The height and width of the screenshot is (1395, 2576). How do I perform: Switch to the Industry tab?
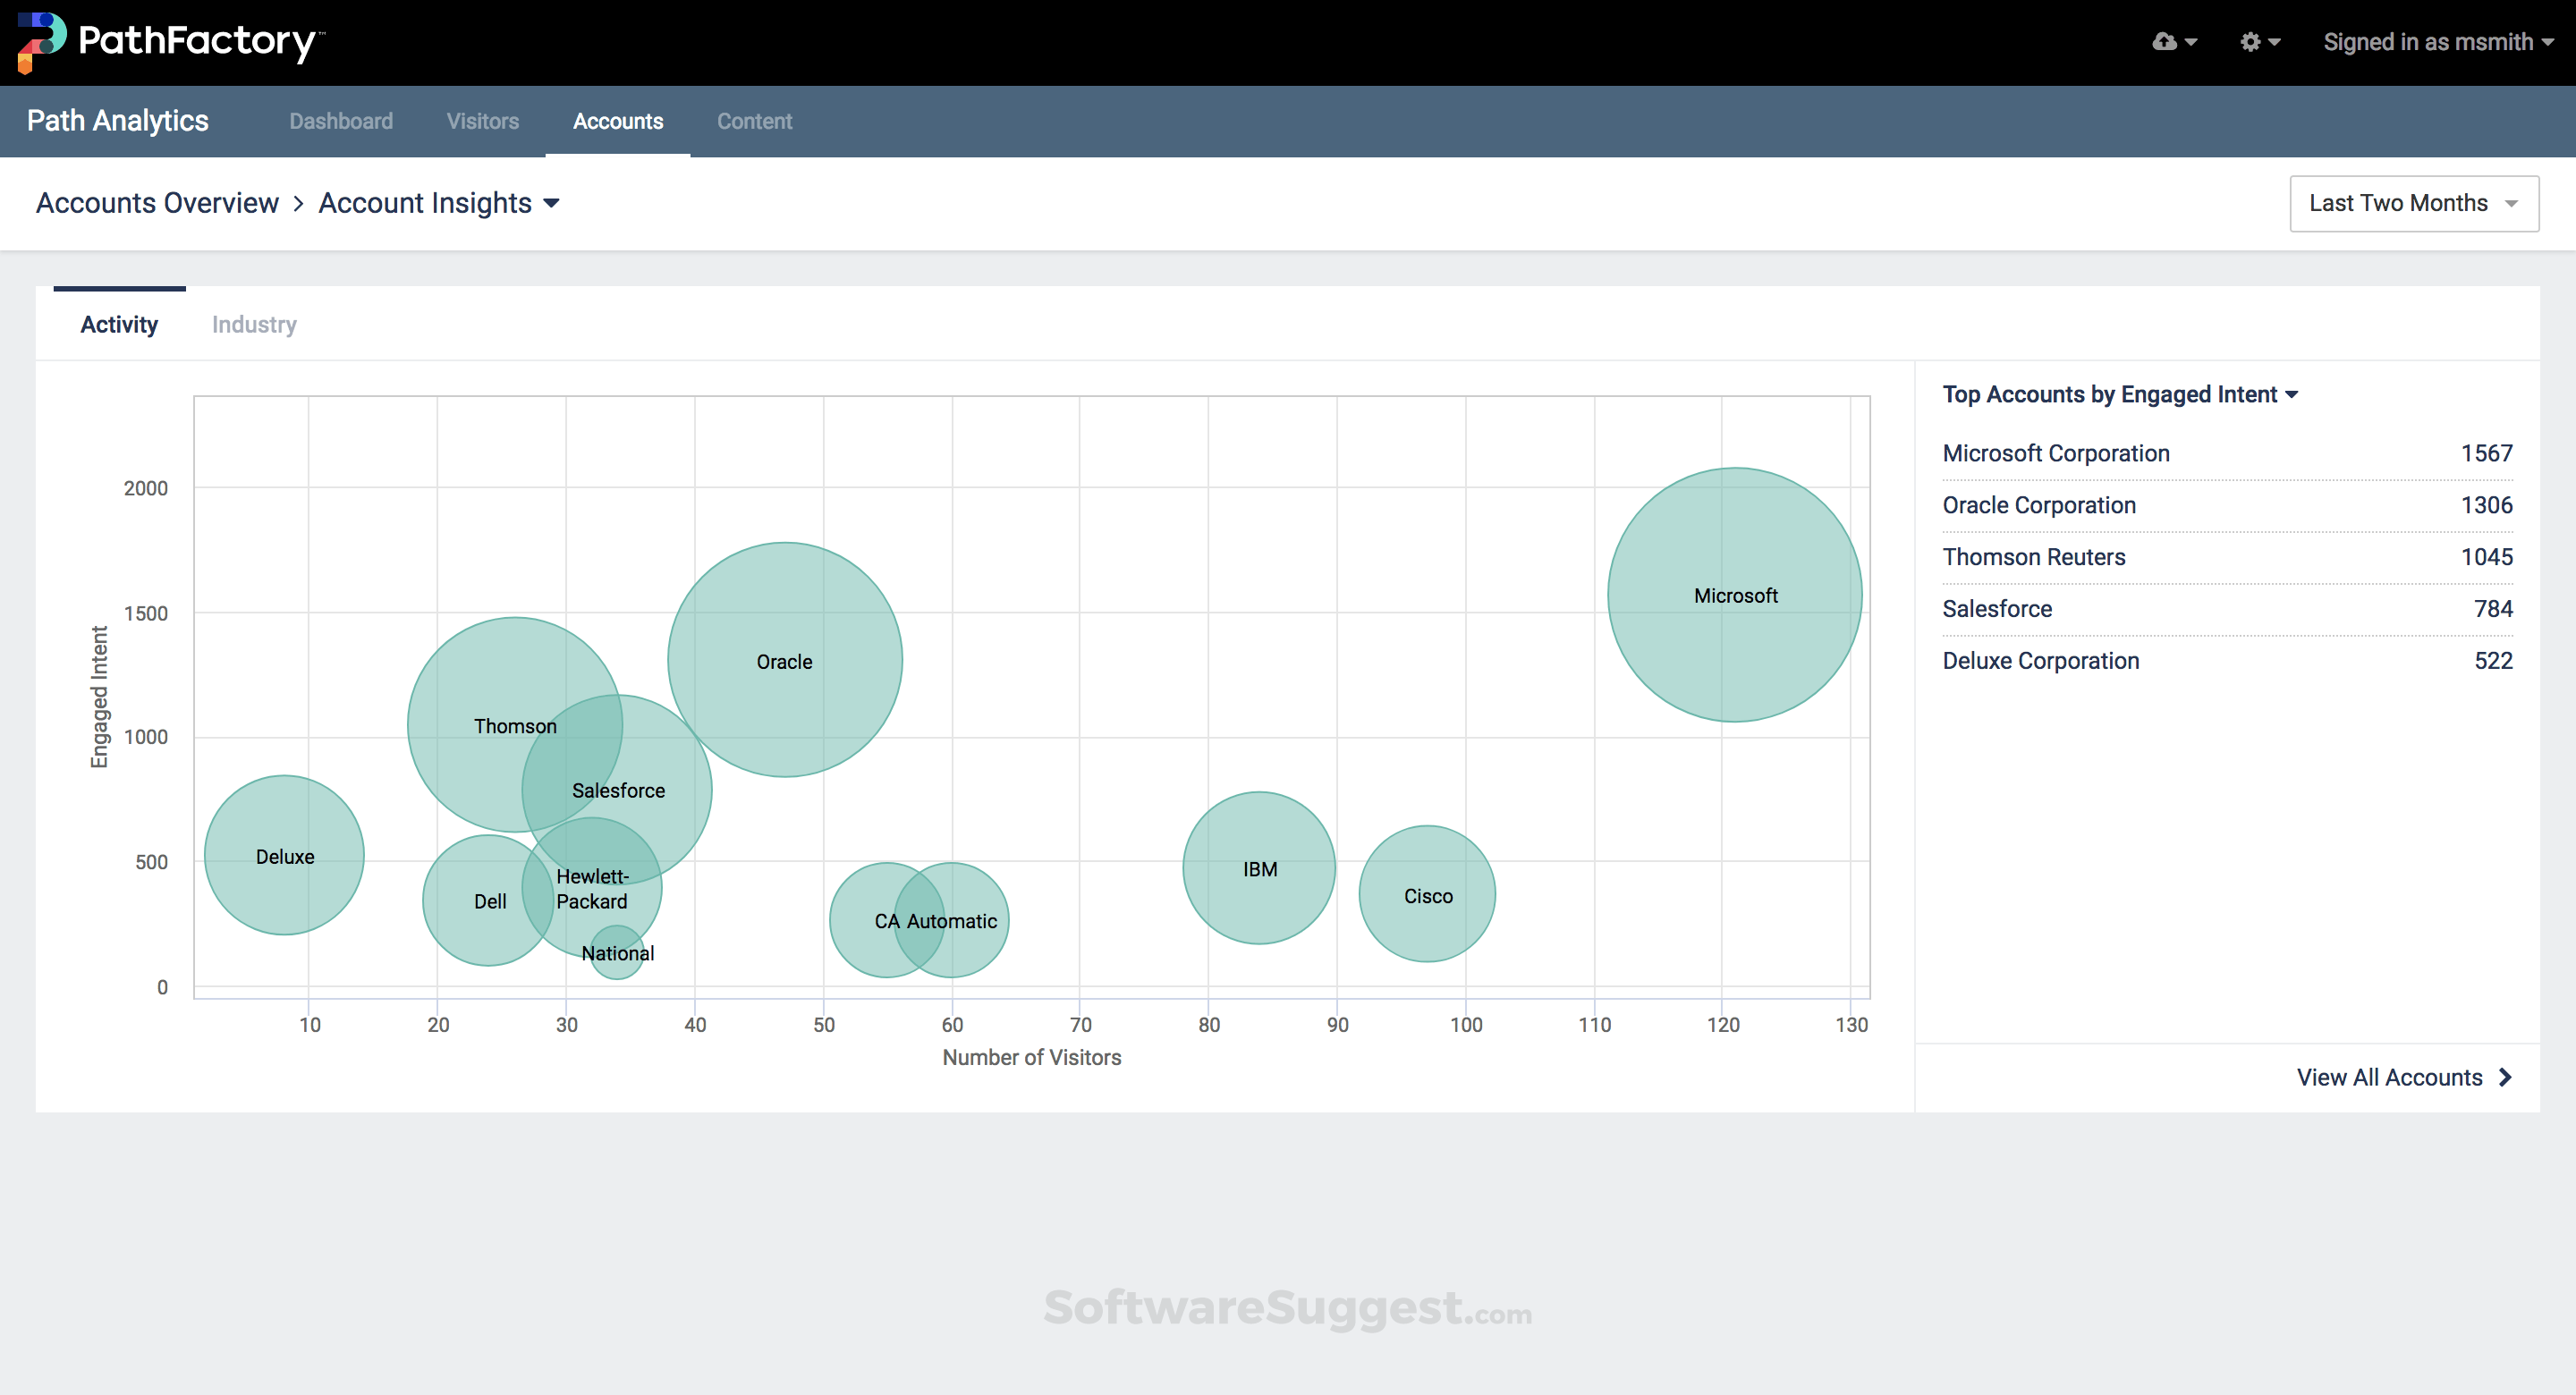point(253,324)
